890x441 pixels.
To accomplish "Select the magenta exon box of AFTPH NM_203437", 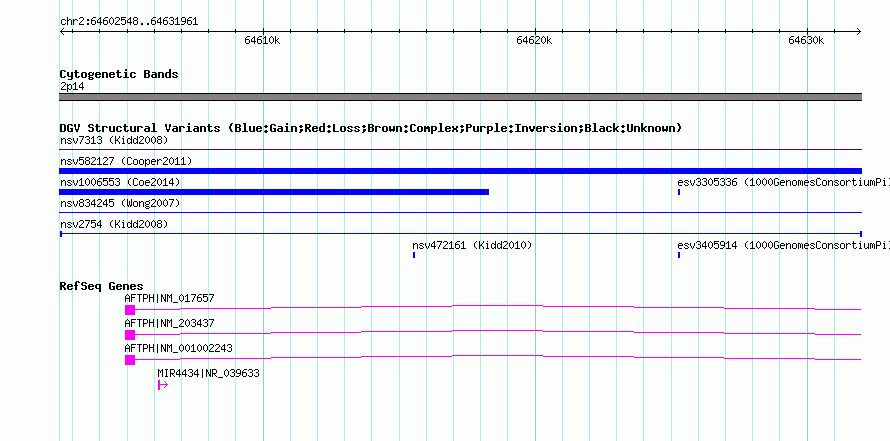I will (x=130, y=335).
